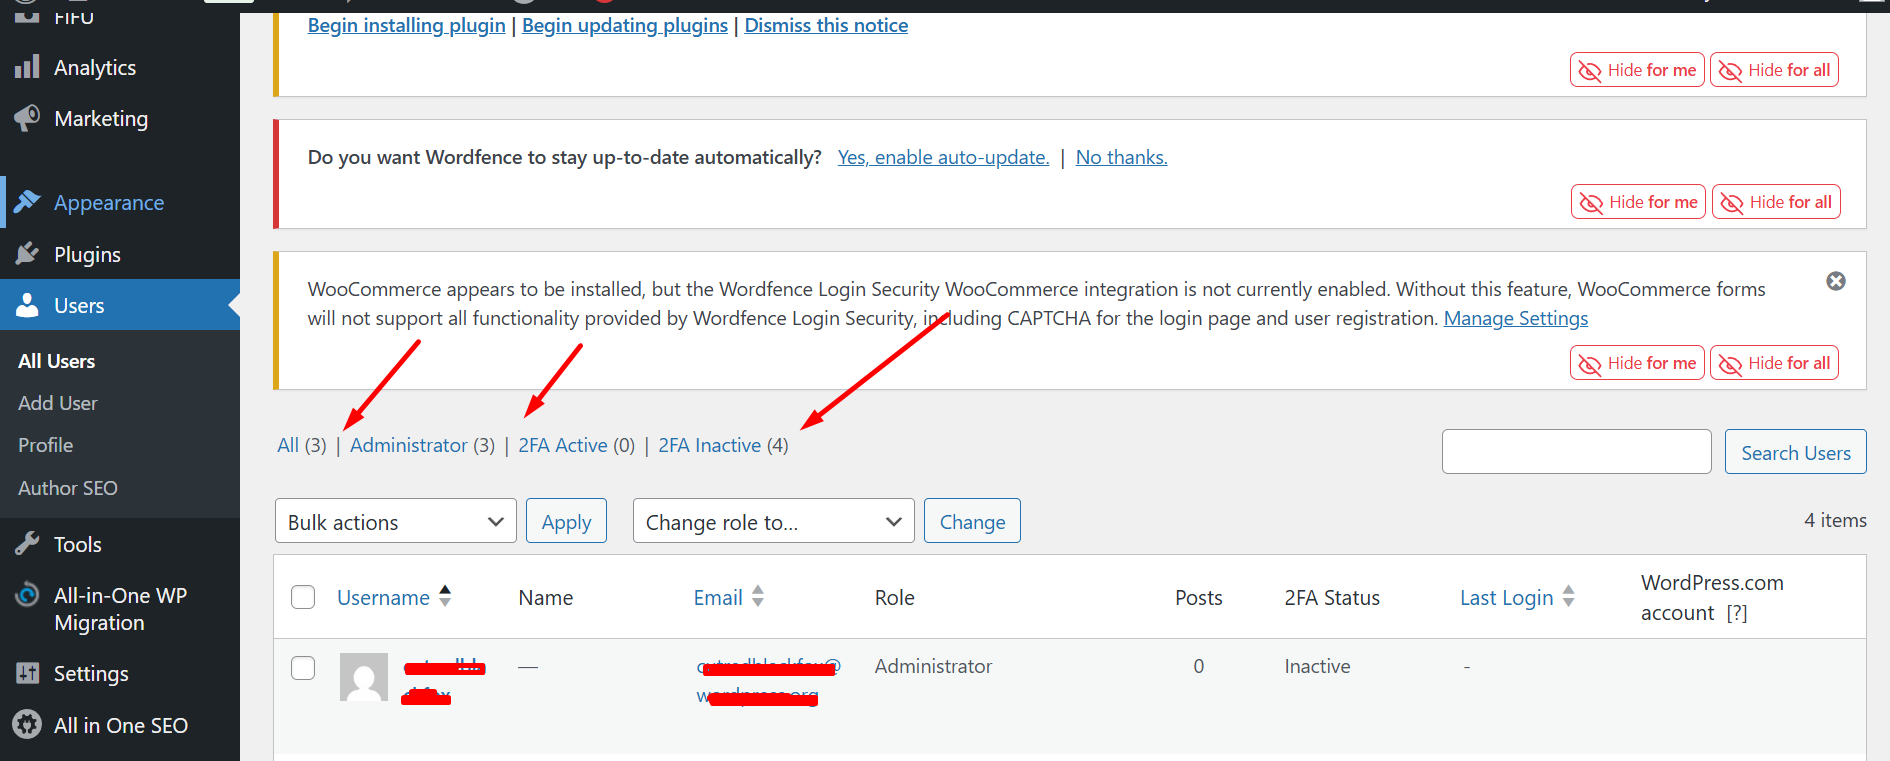Click the Analytics bar chart icon

(27, 67)
